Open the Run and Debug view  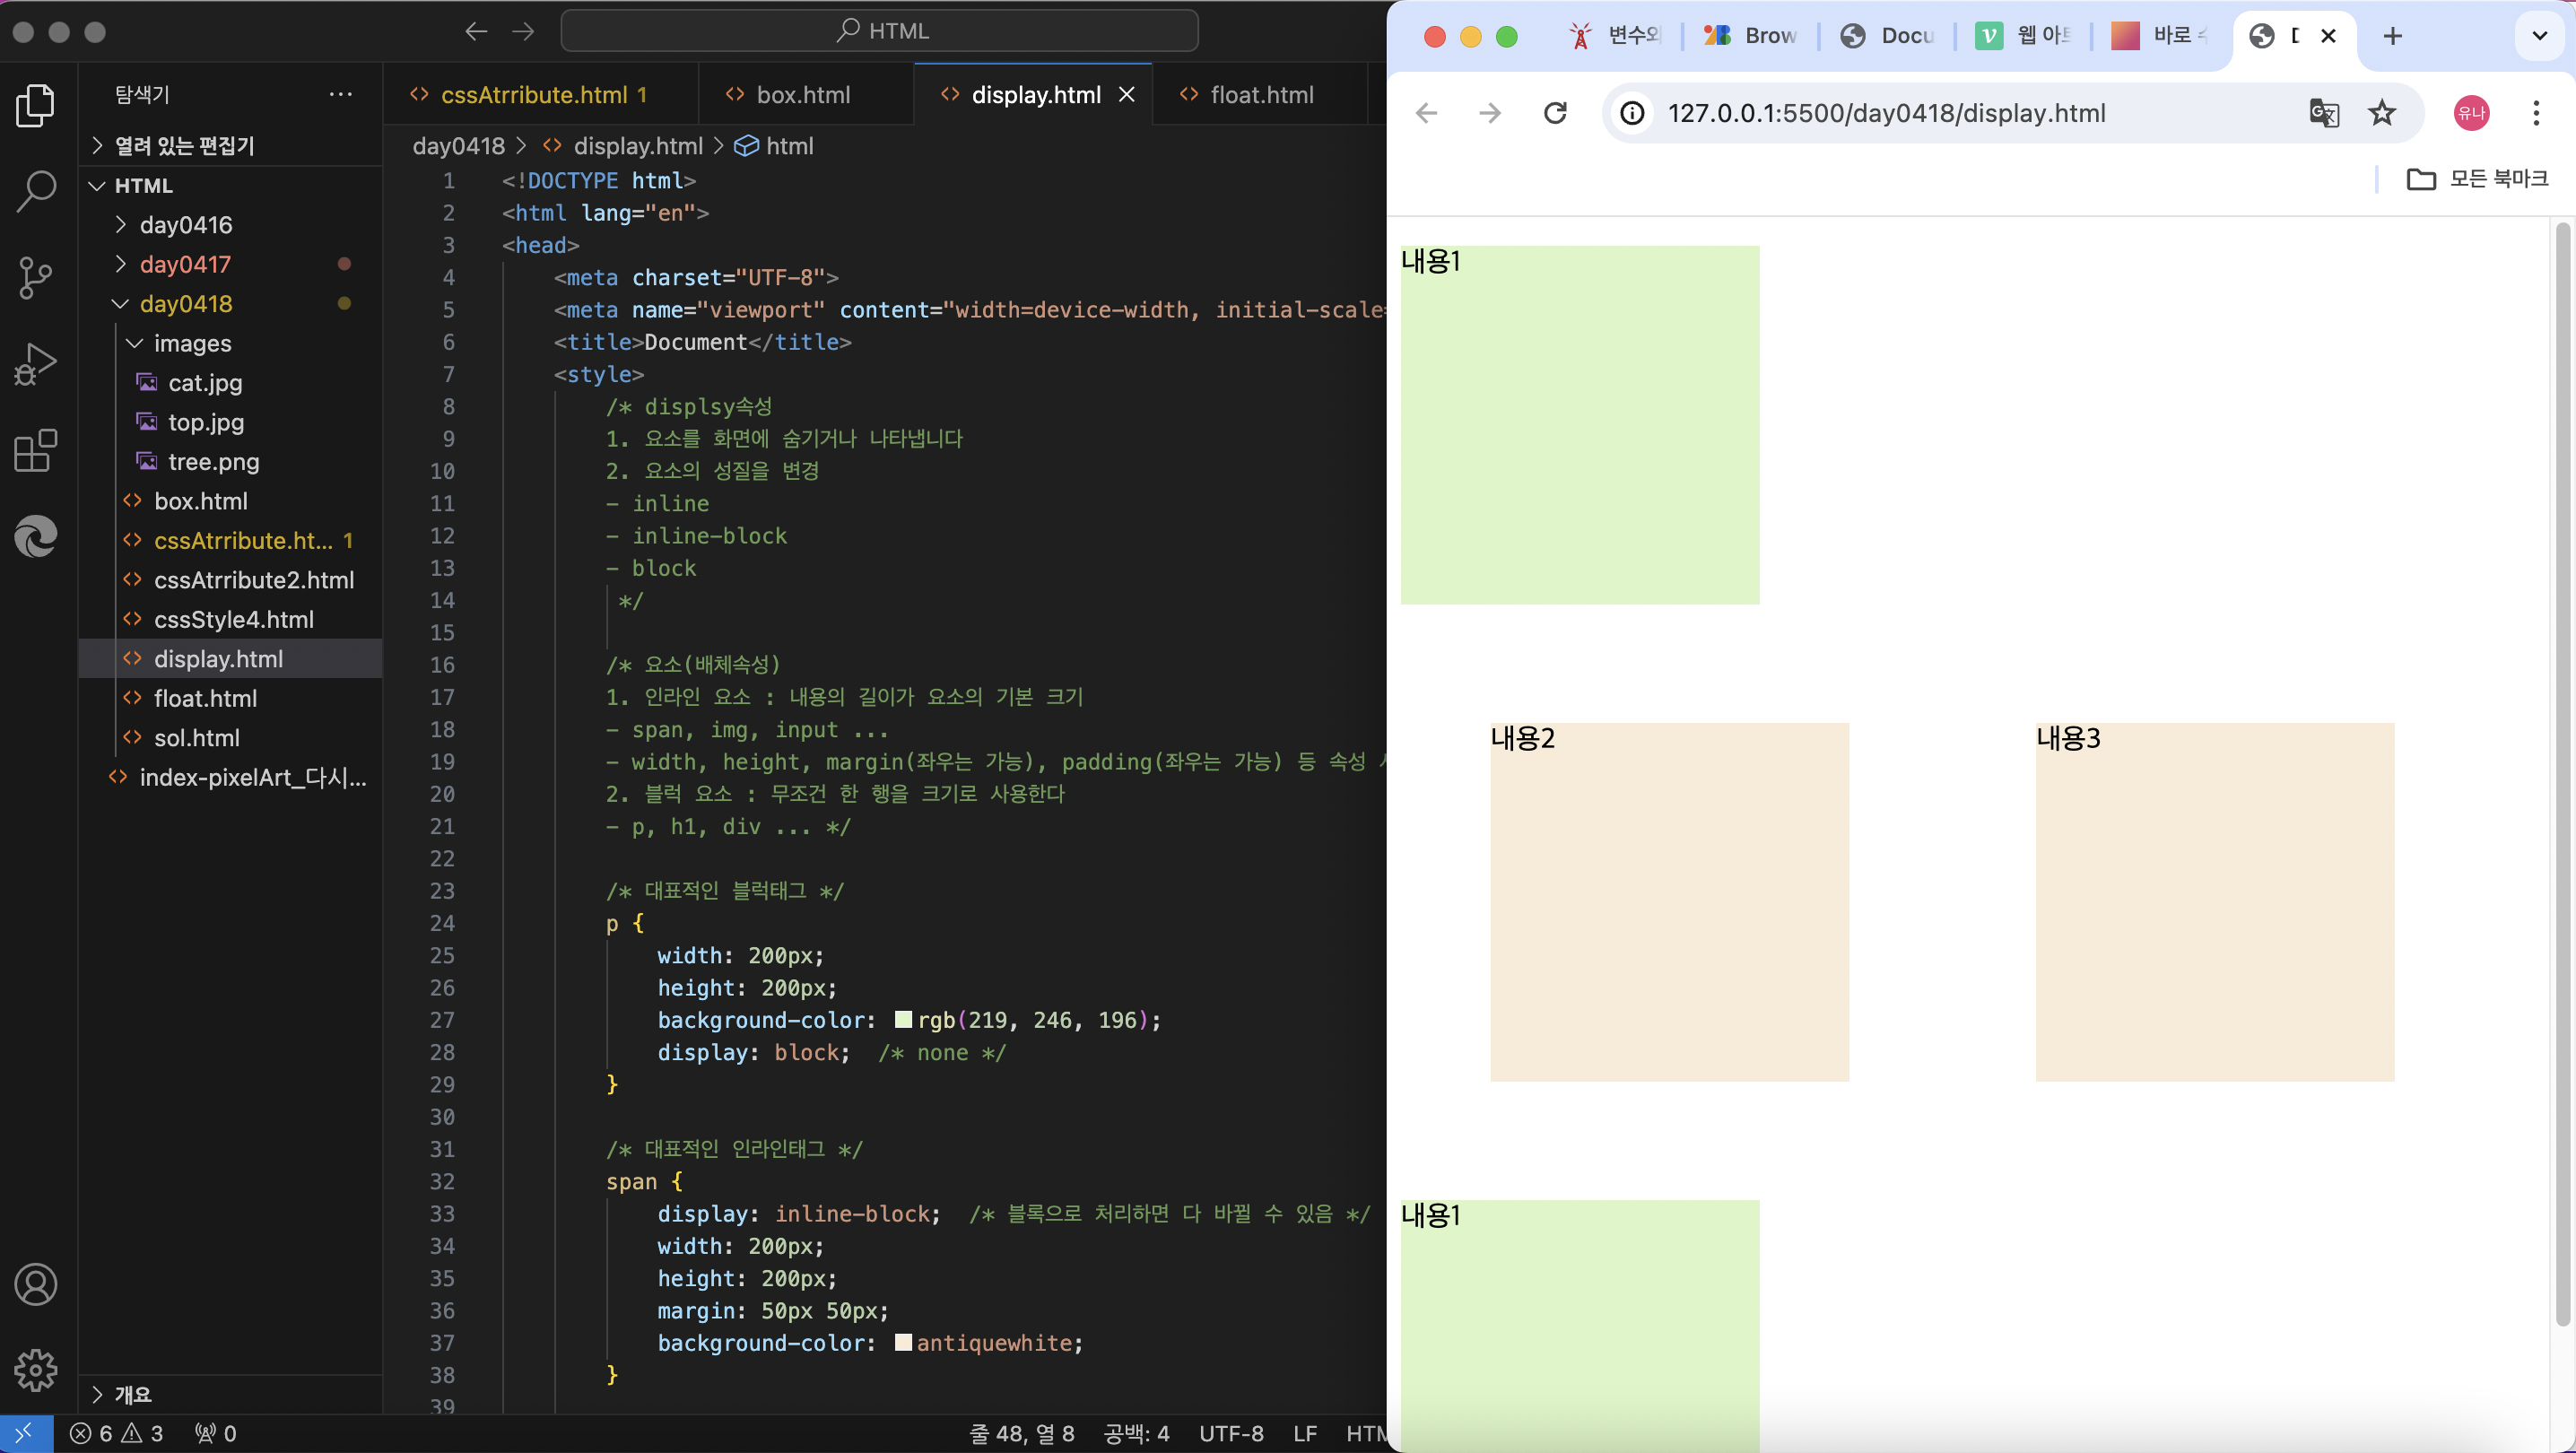click(36, 364)
